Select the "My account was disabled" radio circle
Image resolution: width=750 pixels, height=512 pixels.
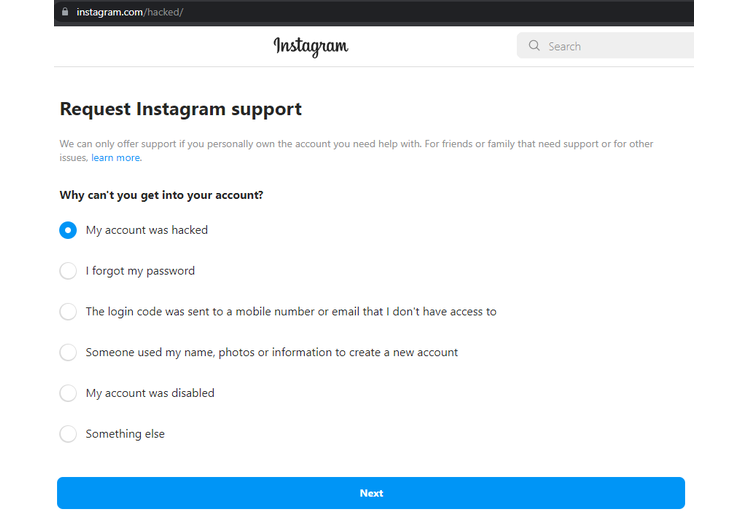coord(68,393)
